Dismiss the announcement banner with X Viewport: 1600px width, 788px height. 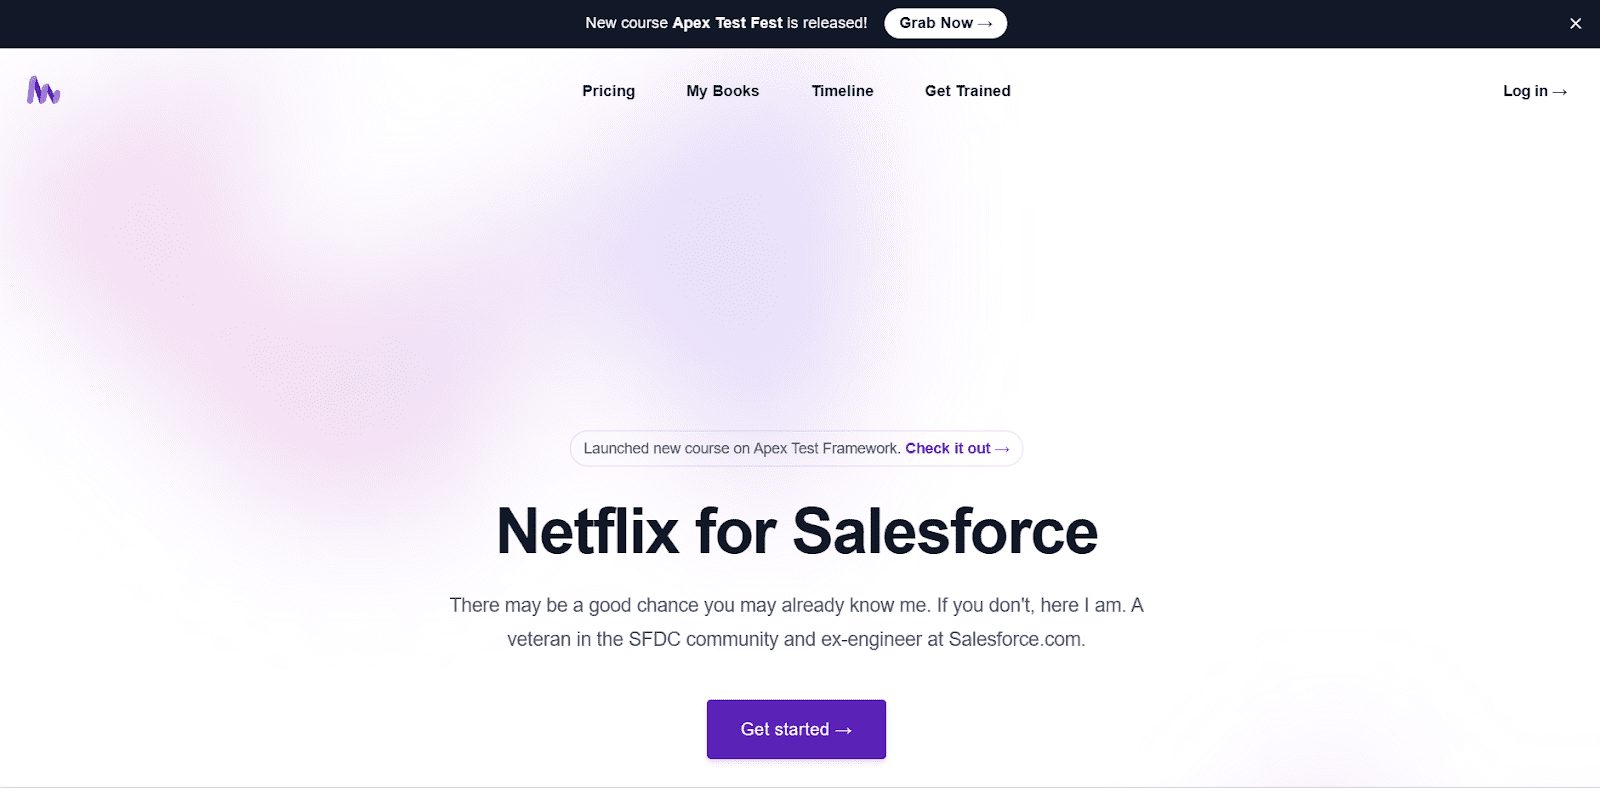pos(1575,23)
